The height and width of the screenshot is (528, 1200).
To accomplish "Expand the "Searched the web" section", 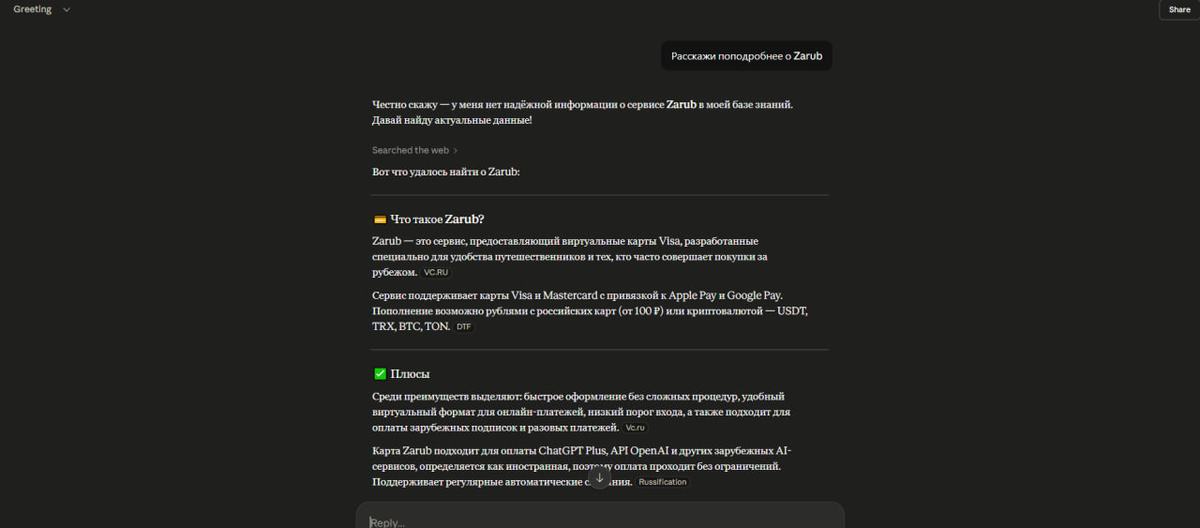I will pos(415,150).
